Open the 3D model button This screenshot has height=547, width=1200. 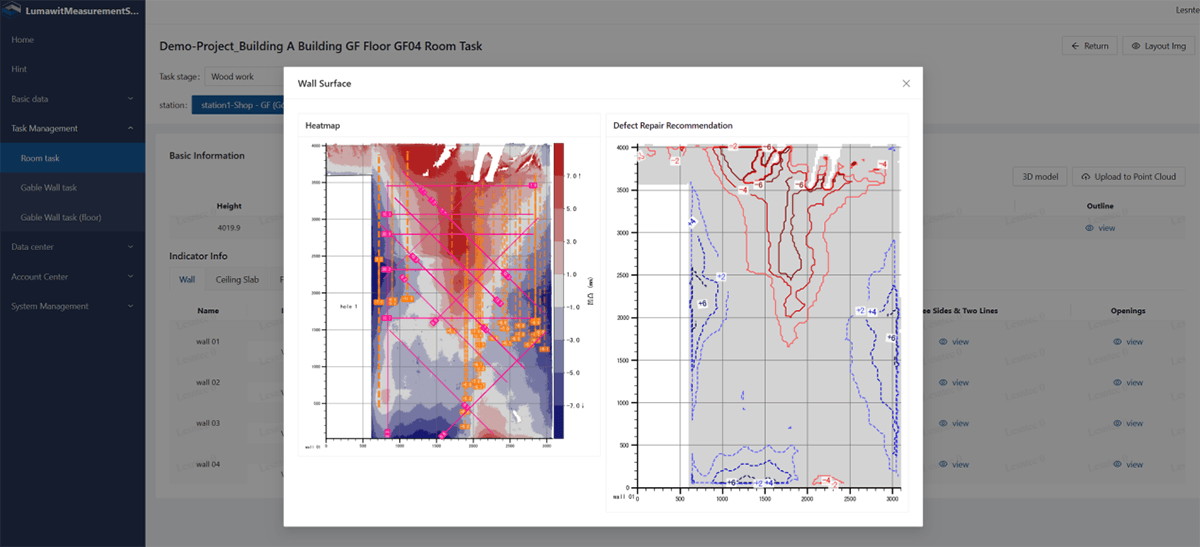tap(1040, 177)
